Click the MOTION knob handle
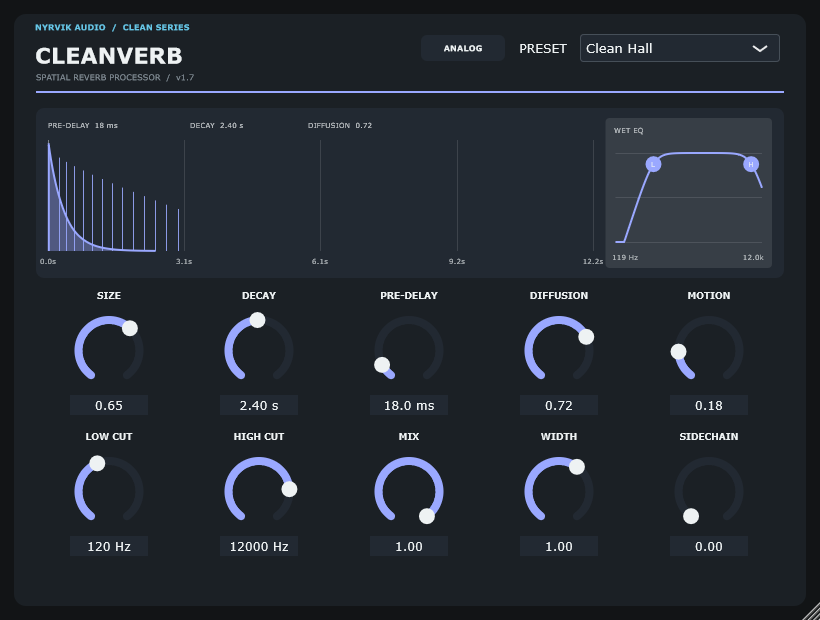820x620 pixels. (678, 351)
